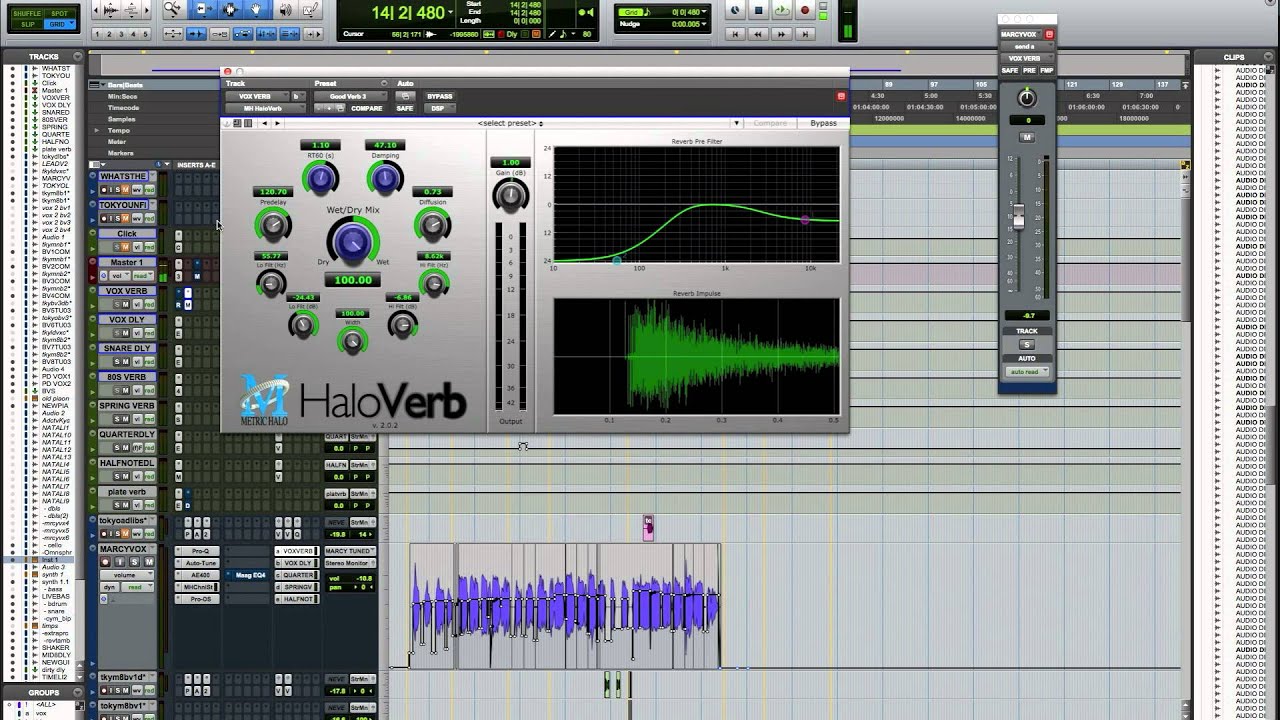
Task: Click the DSP button in plugin header
Action: pyautogui.click(x=438, y=108)
